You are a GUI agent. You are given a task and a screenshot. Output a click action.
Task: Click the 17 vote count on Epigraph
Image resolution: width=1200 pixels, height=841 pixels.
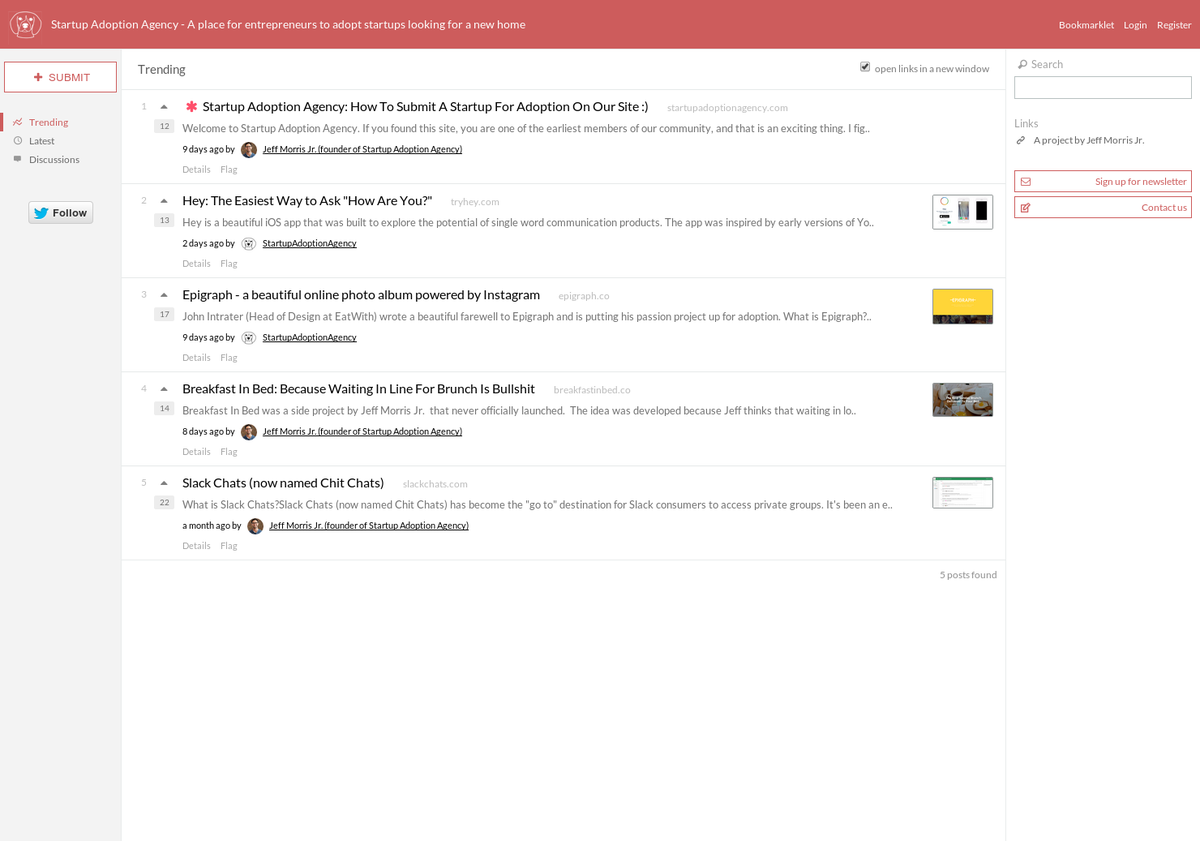click(164, 314)
